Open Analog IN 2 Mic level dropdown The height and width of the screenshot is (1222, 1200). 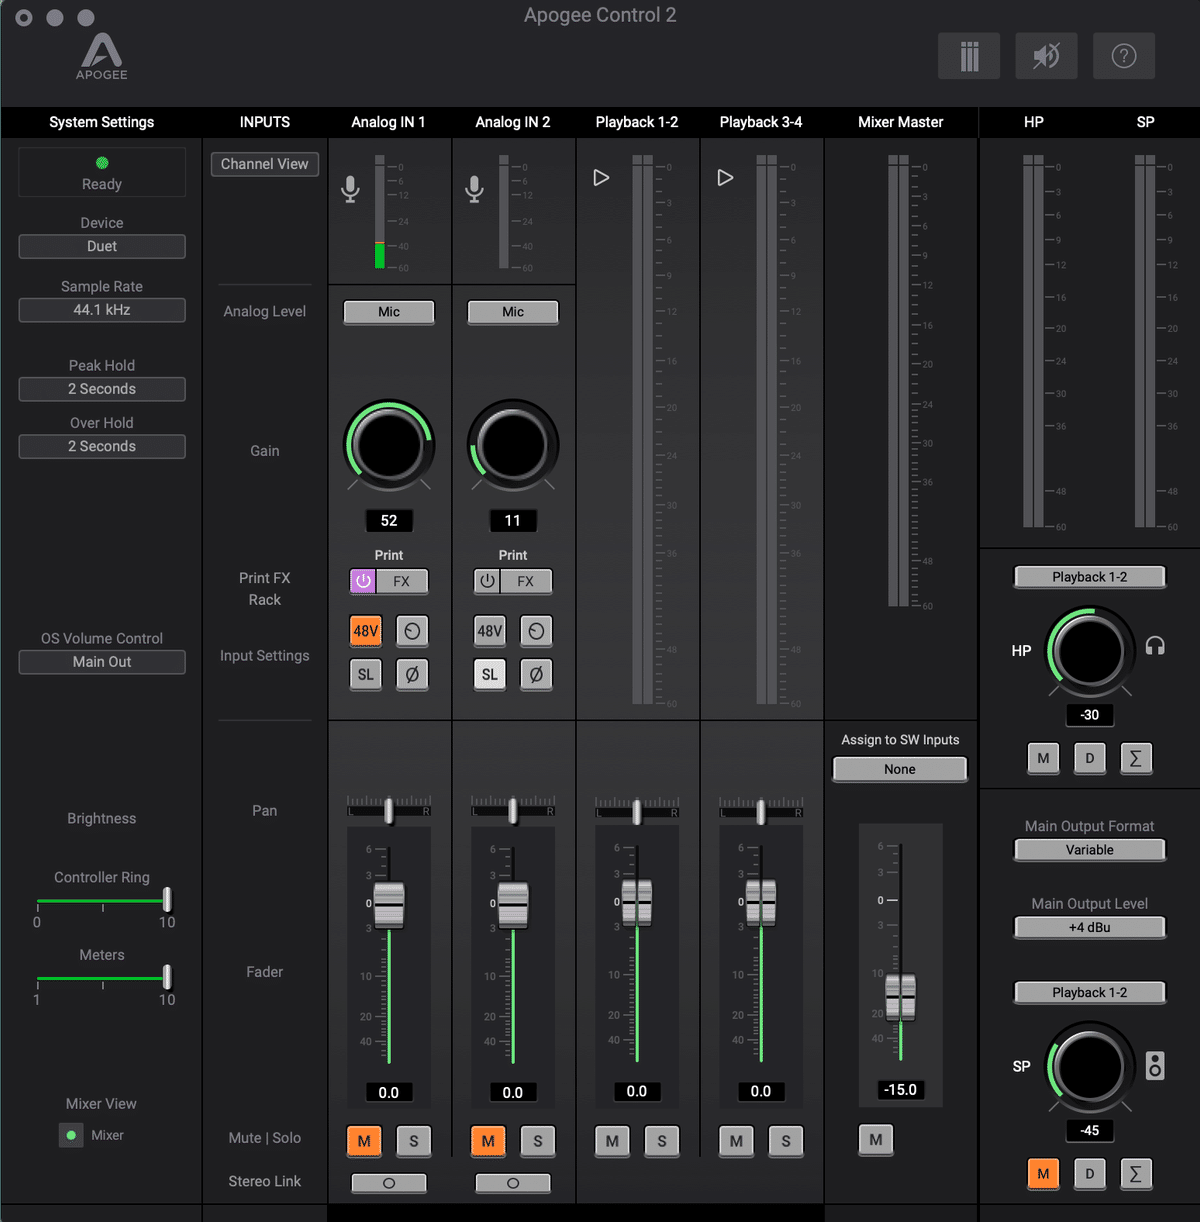[x=513, y=312]
